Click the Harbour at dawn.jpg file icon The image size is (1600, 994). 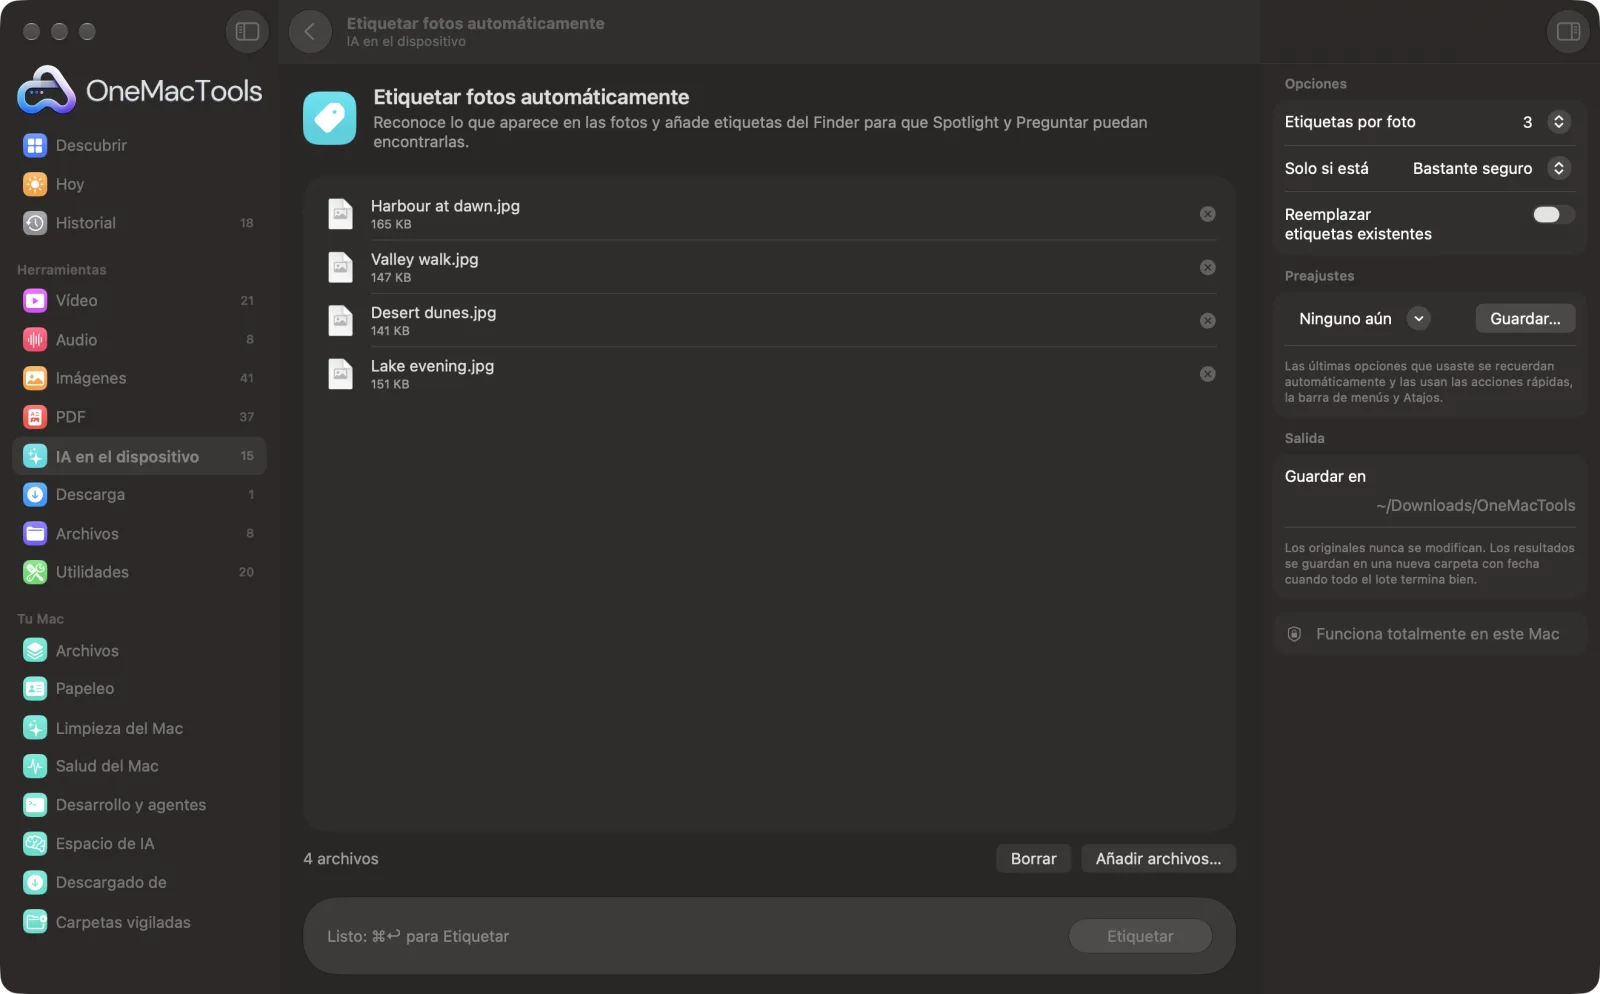[341, 214]
